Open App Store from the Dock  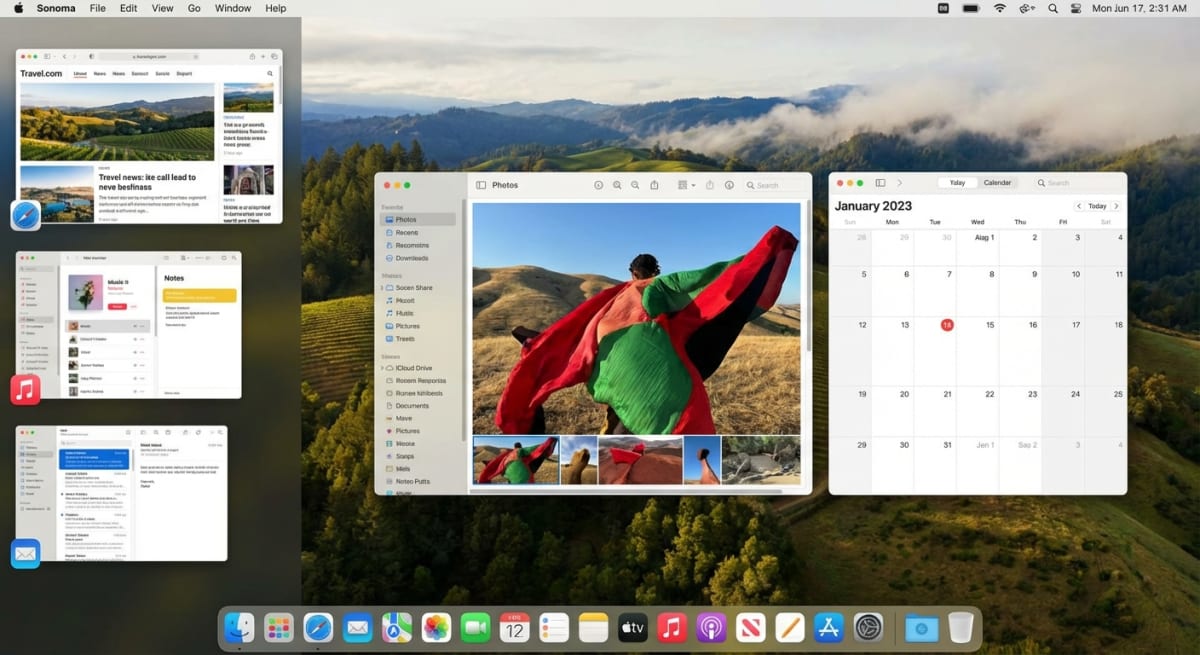point(829,628)
